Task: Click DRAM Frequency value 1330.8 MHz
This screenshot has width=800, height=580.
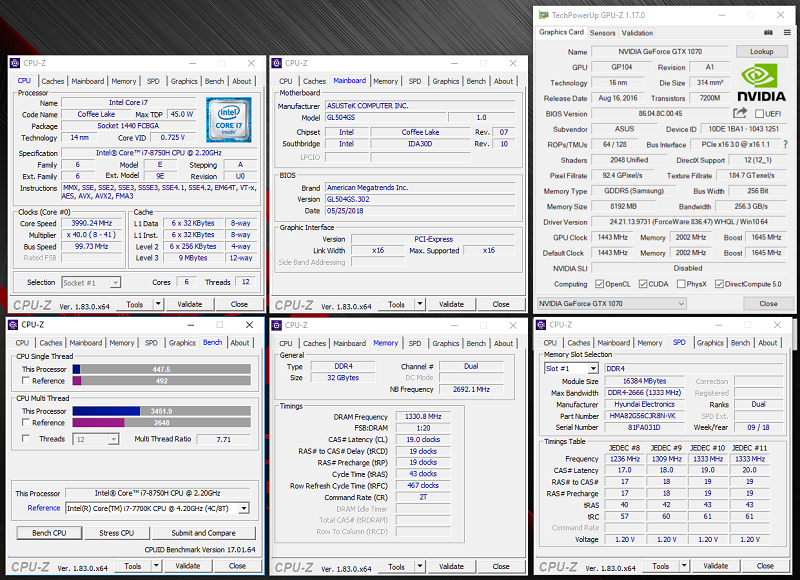Action: (423, 416)
